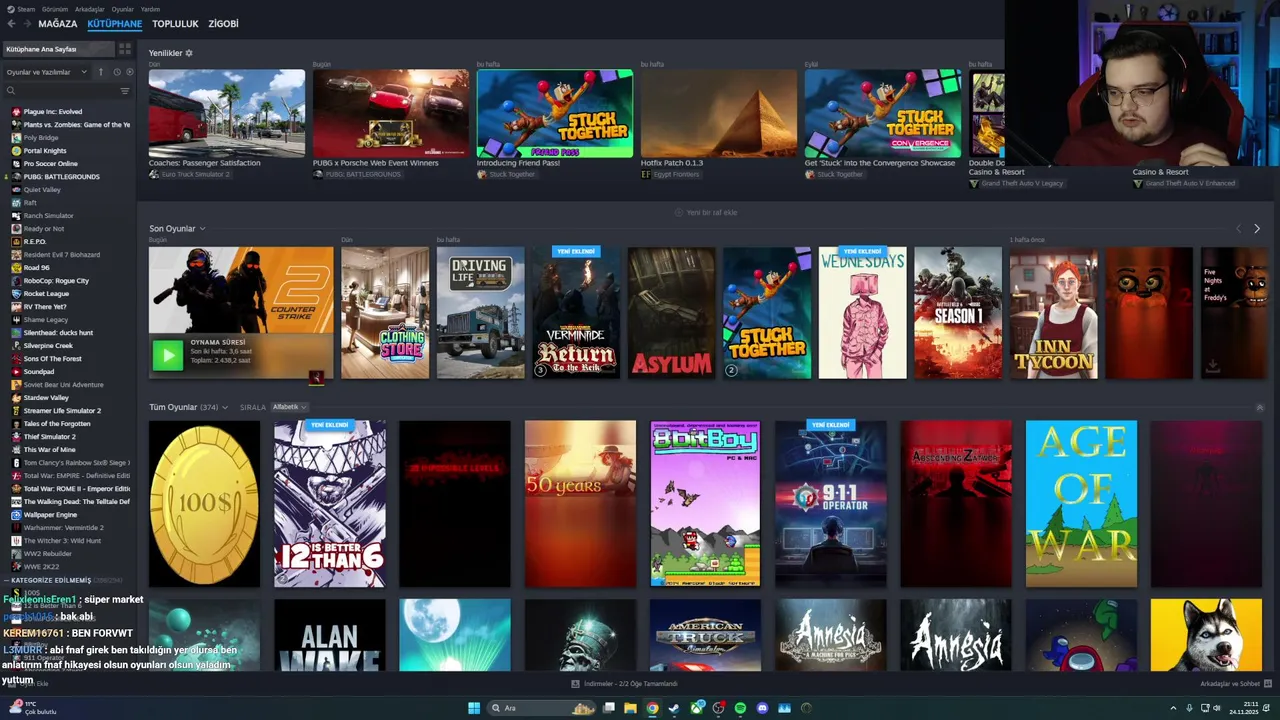This screenshot has height=720, width=1280.
Task: Open Coaches: Passenger Satisfaction news item
Action: (x=227, y=124)
